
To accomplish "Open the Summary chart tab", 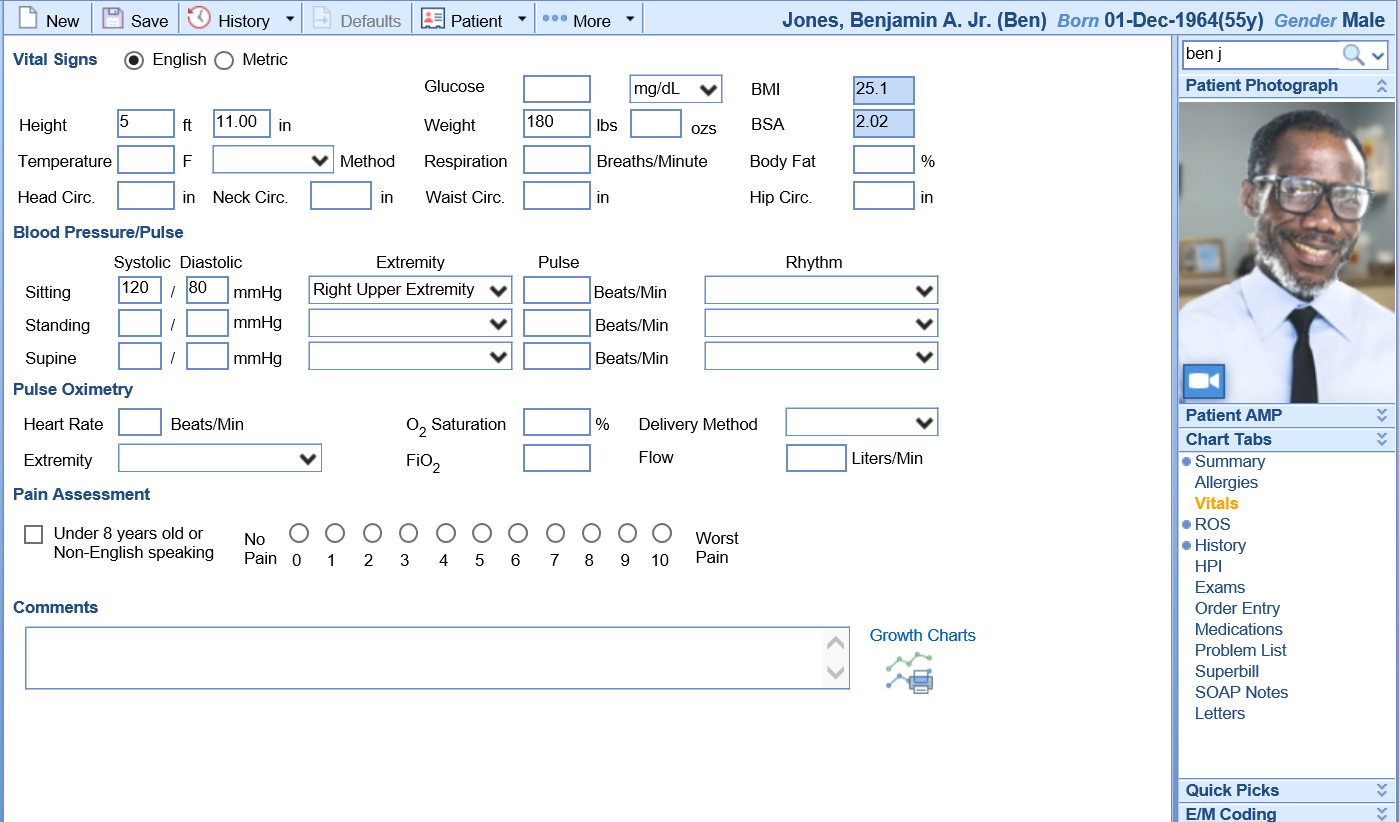I will (1230, 461).
